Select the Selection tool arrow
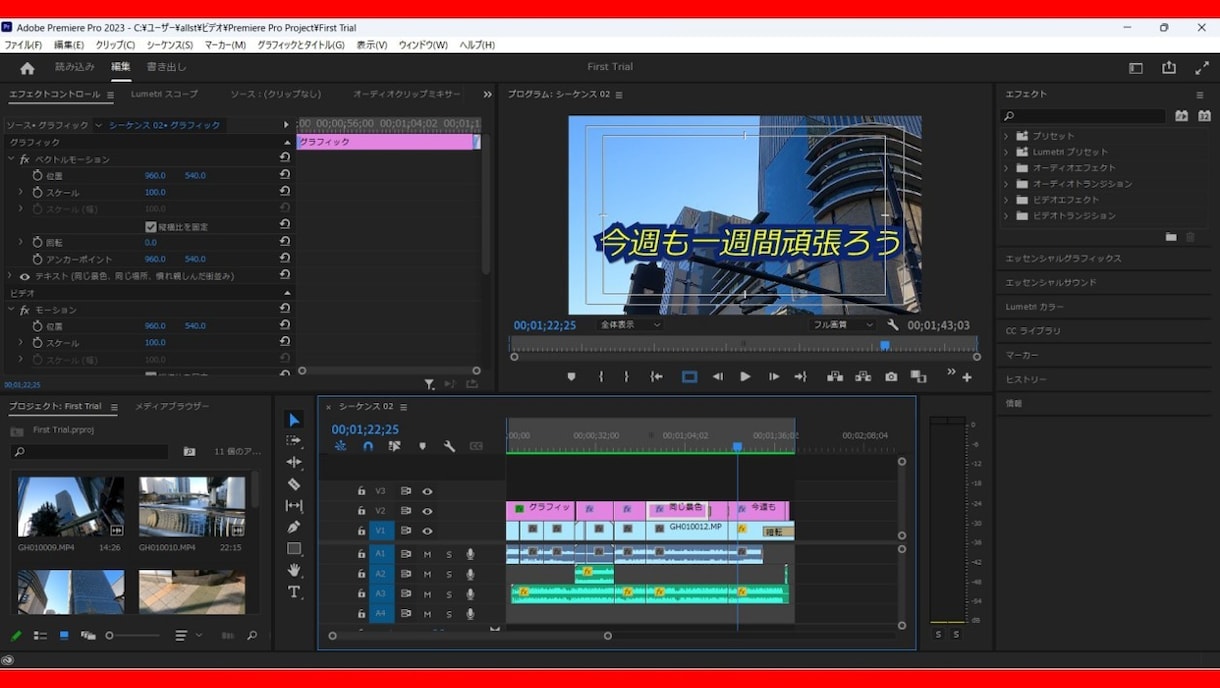 pyautogui.click(x=294, y=420)
